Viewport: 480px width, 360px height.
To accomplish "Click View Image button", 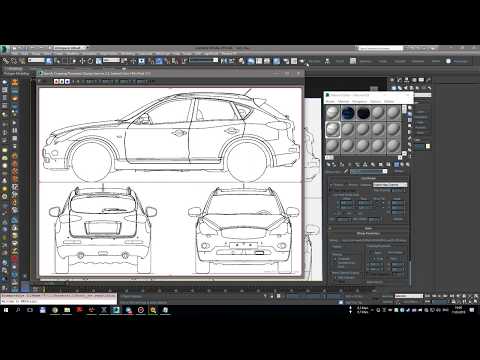I will coord(395,252).
